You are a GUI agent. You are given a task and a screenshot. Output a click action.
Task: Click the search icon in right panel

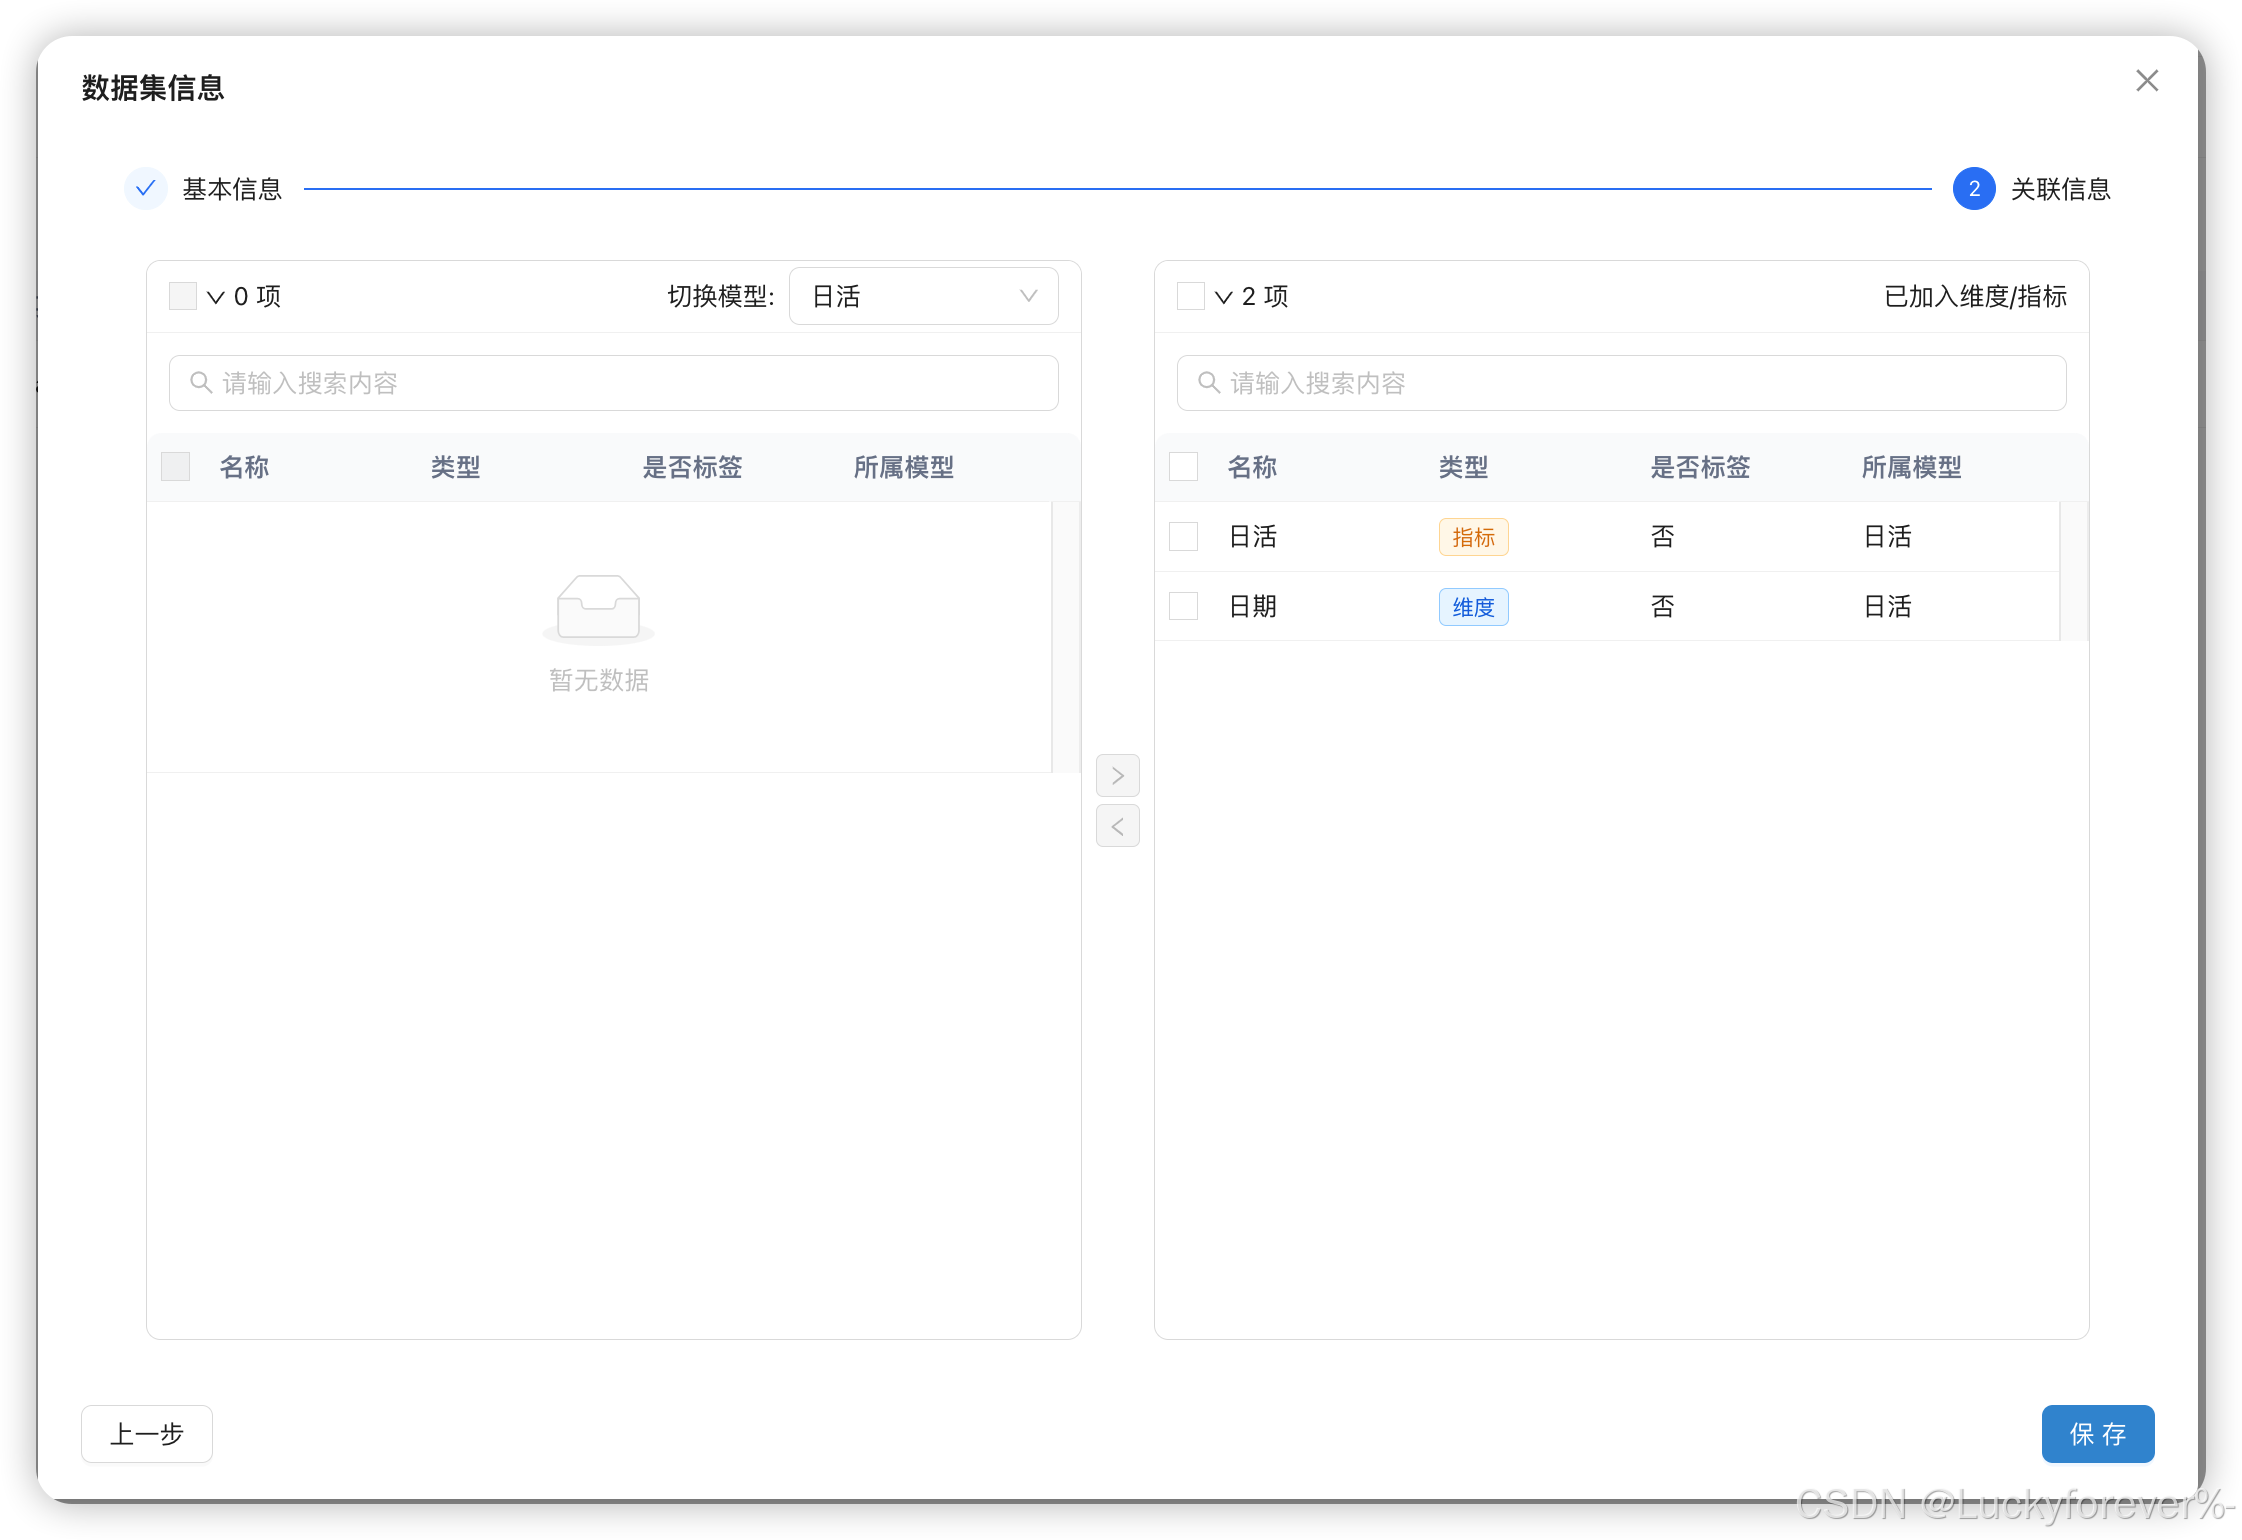click(x=1208, y=383)
